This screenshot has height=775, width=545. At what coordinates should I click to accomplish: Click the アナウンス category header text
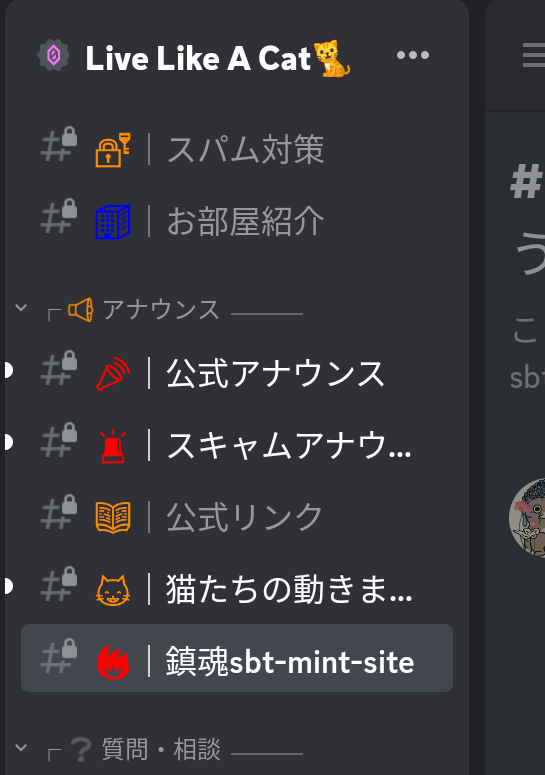(x=161, y=310)
